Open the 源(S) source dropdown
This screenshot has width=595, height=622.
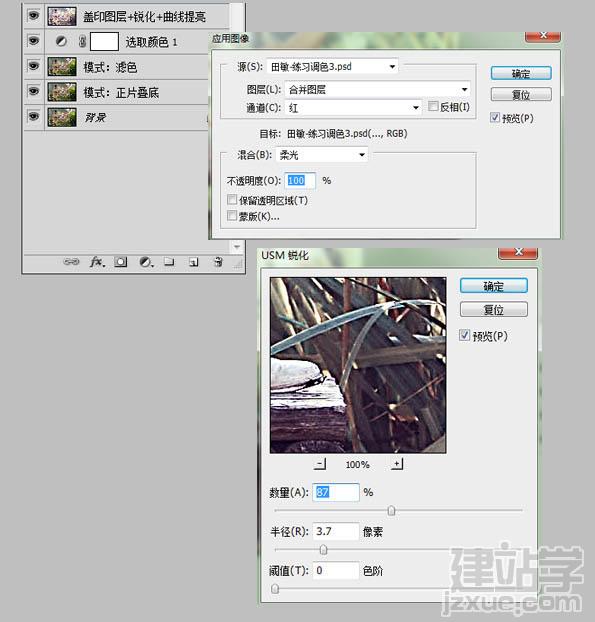[x=333, y=67]
